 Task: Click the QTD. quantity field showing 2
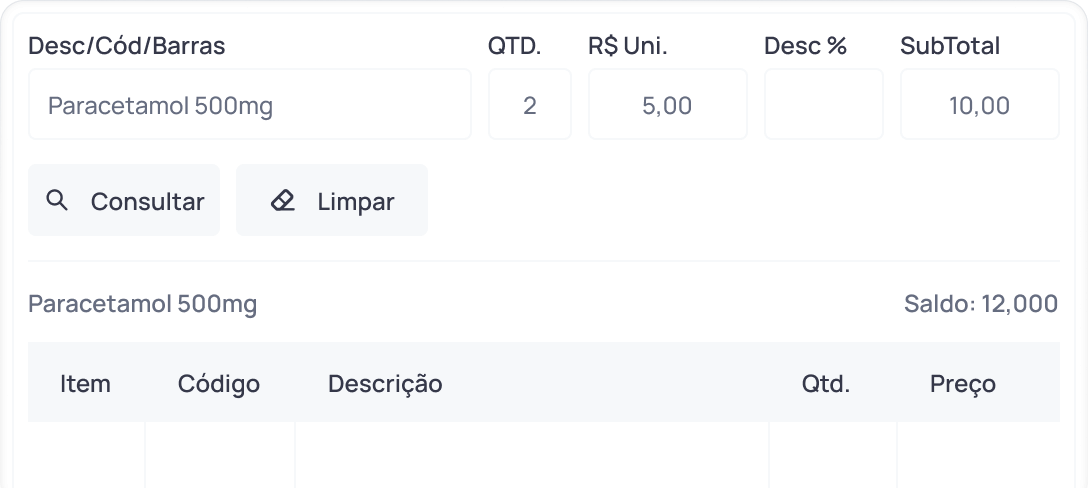point(529,105)
